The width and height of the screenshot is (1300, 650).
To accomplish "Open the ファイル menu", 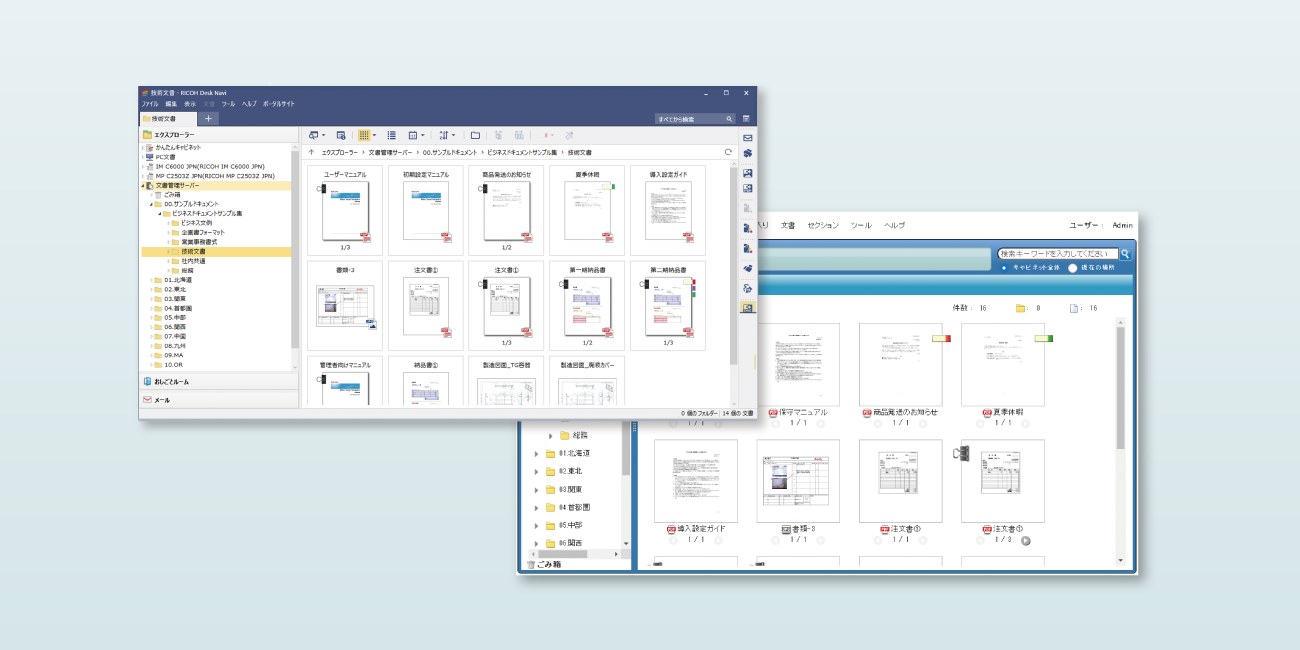I will [149, 104].
